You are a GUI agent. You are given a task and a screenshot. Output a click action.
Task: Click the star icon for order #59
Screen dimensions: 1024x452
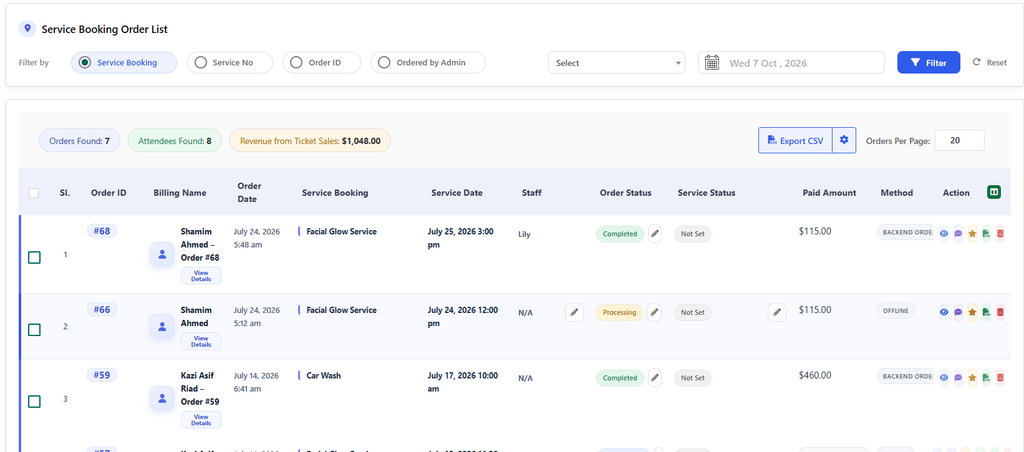coord(972,378)
